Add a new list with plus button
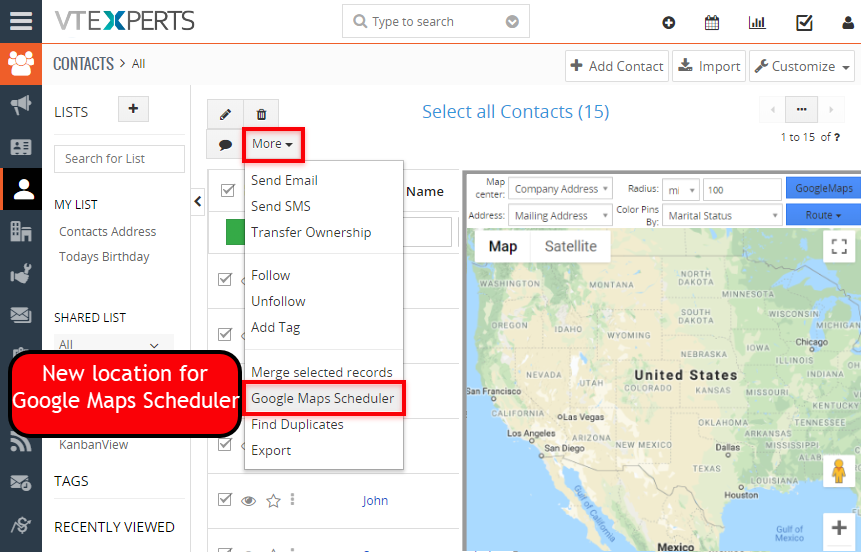 [133, 108]
